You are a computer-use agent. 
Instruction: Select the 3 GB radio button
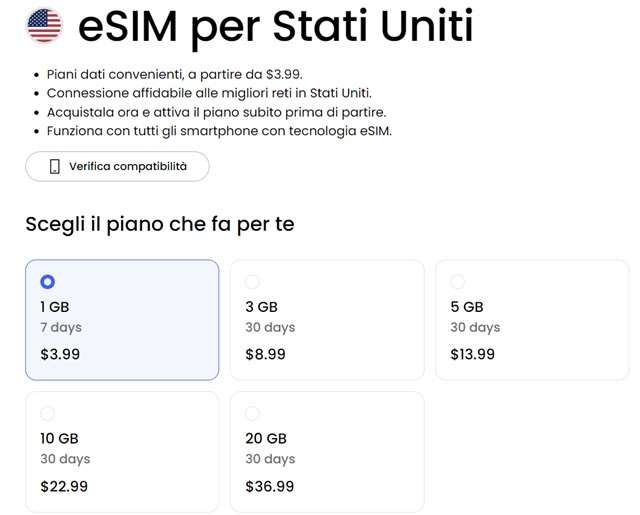252,282
